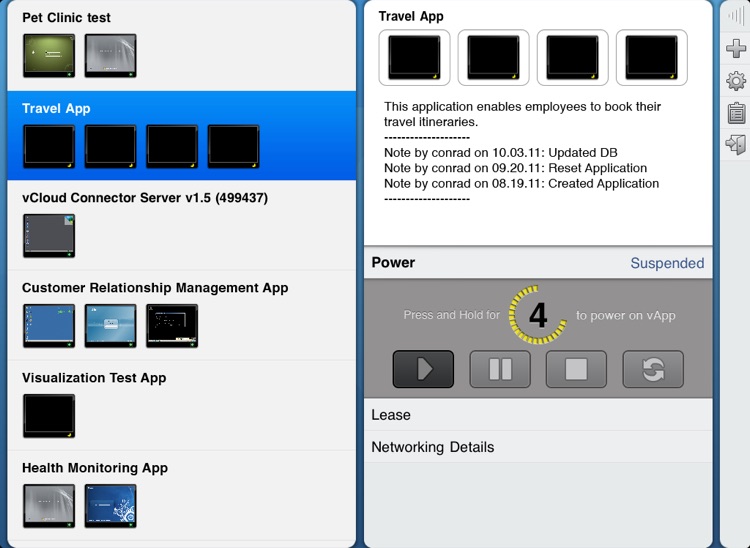Log out using the exit door icon
This screenshot has height=548, width=750.
(736, 144)
